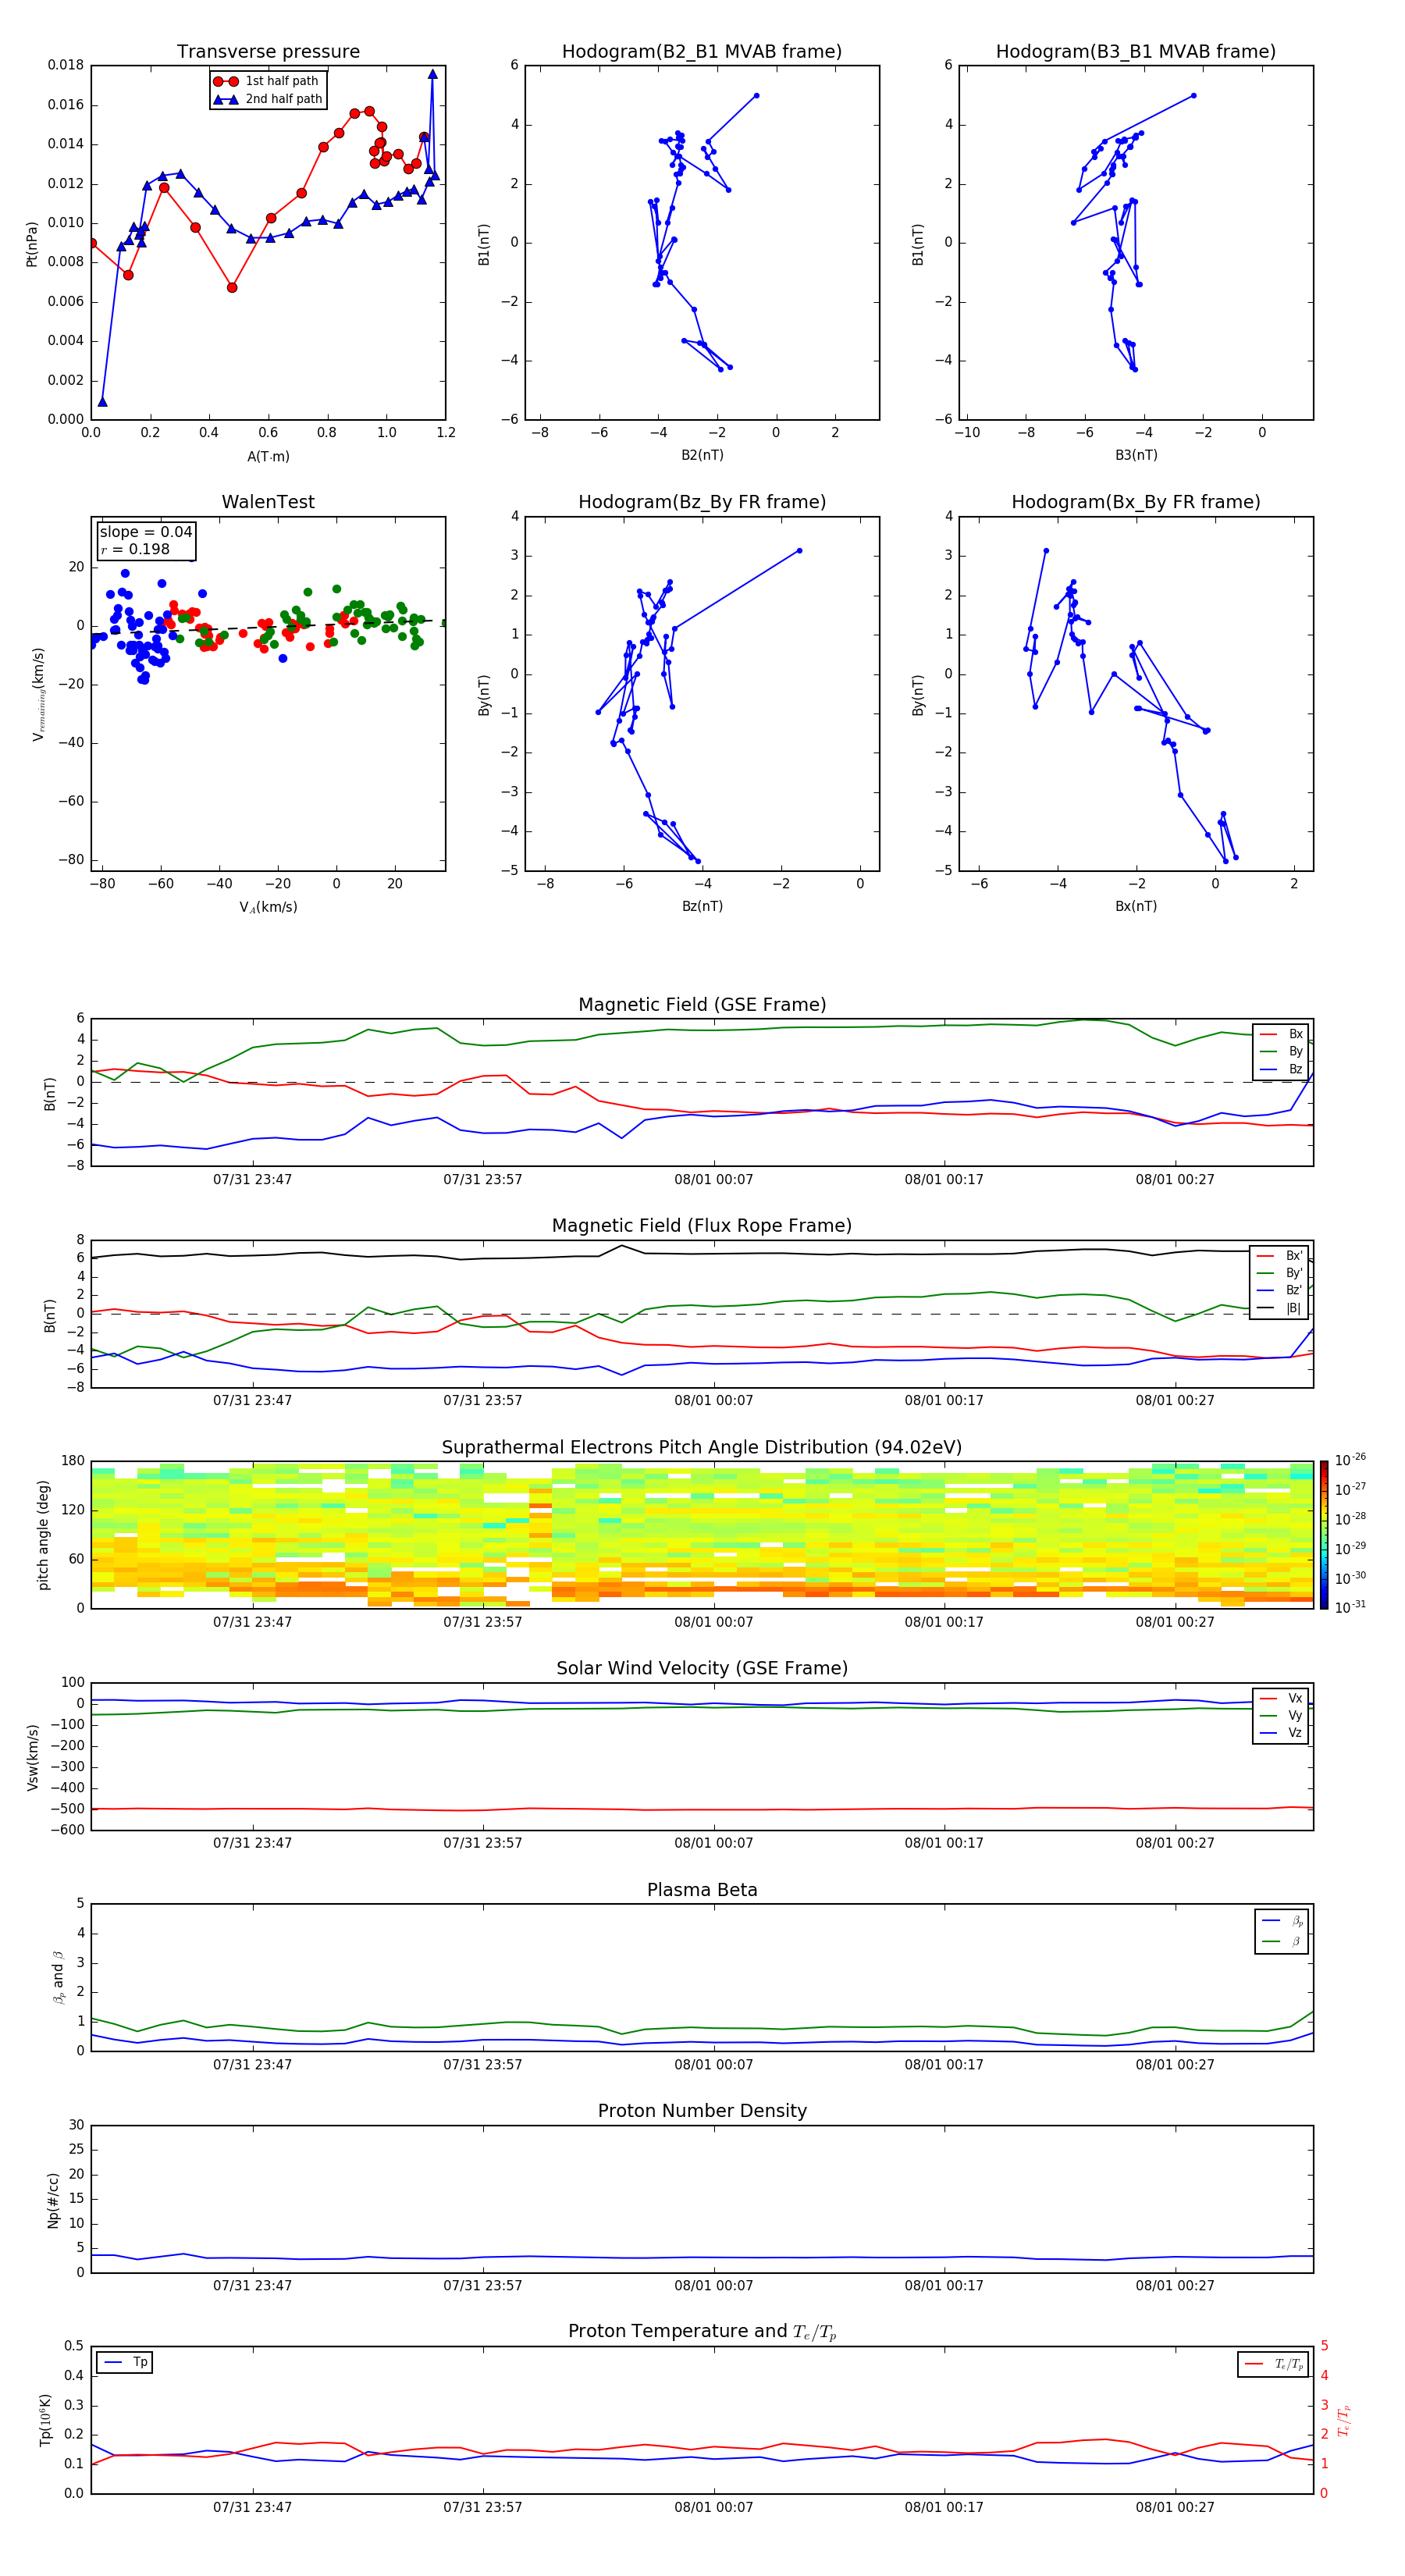This screenshot has height=2576, width=1405.
Task: Click the highest blue triangle in Transverse pressure
Action: pos(432,74)
